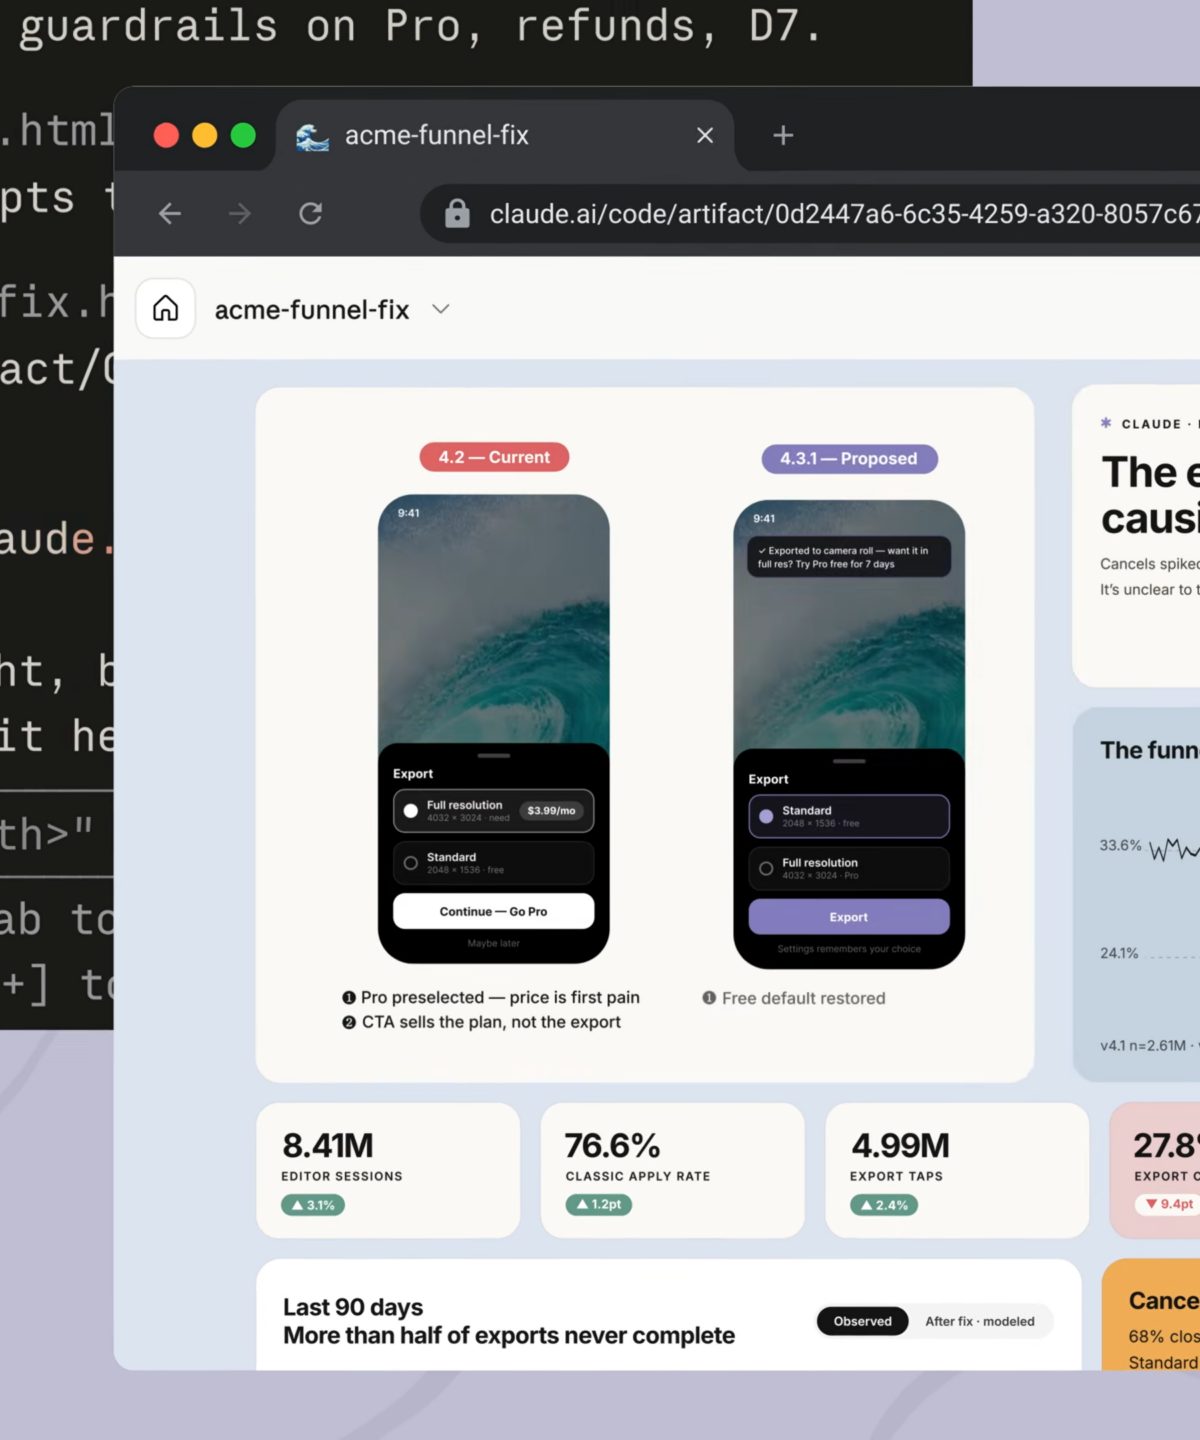1200x1440 pixels.
Task: Select the acme-funnel-fix browser tab
Action: tap(505, 135)
